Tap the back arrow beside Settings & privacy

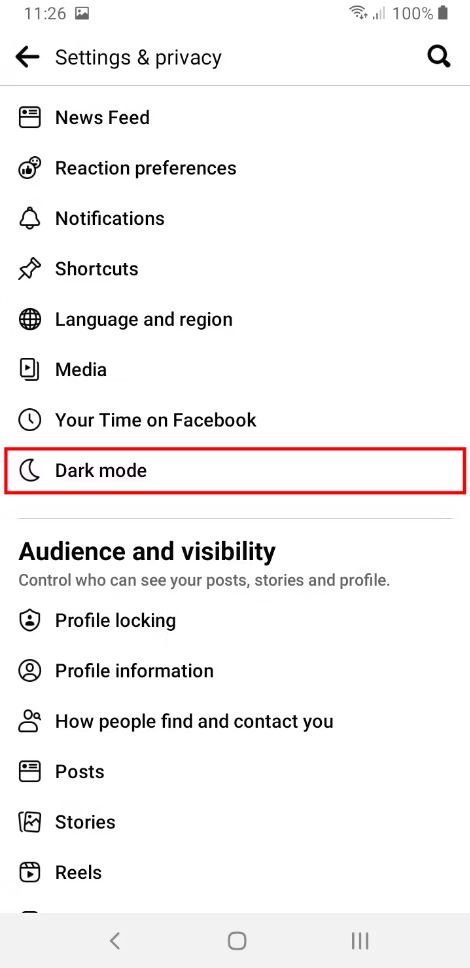27,57
